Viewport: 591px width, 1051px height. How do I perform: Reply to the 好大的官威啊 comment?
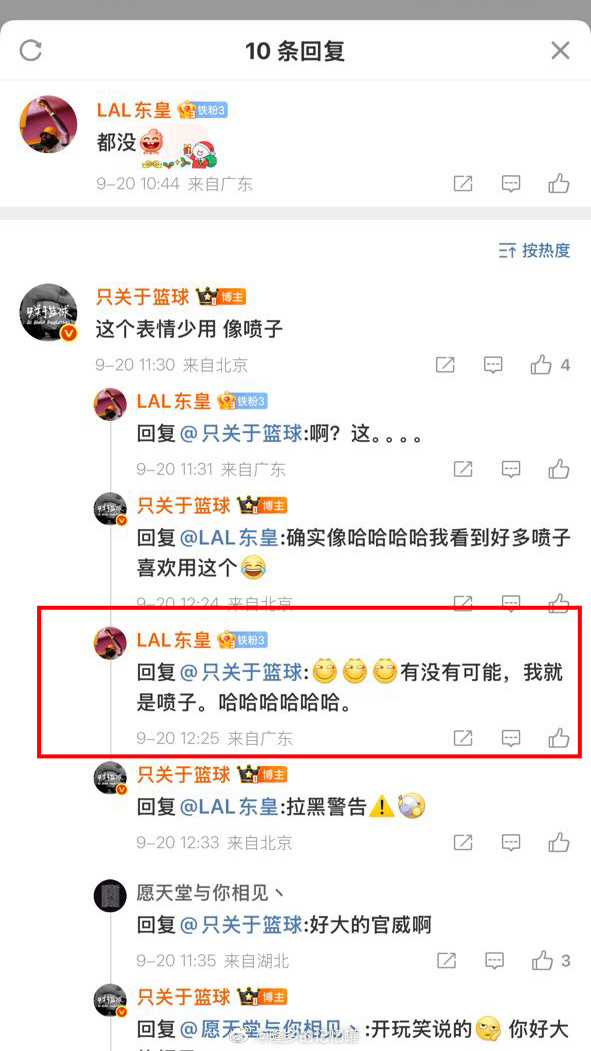493,961
